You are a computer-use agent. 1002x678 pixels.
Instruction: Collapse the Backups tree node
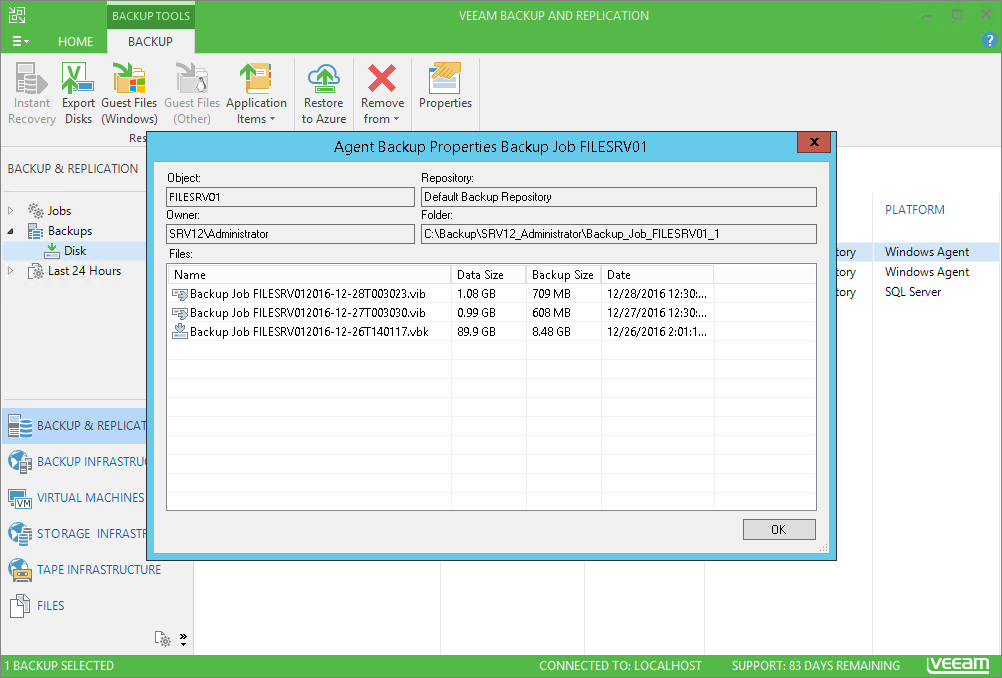click(x=11, y=231)
